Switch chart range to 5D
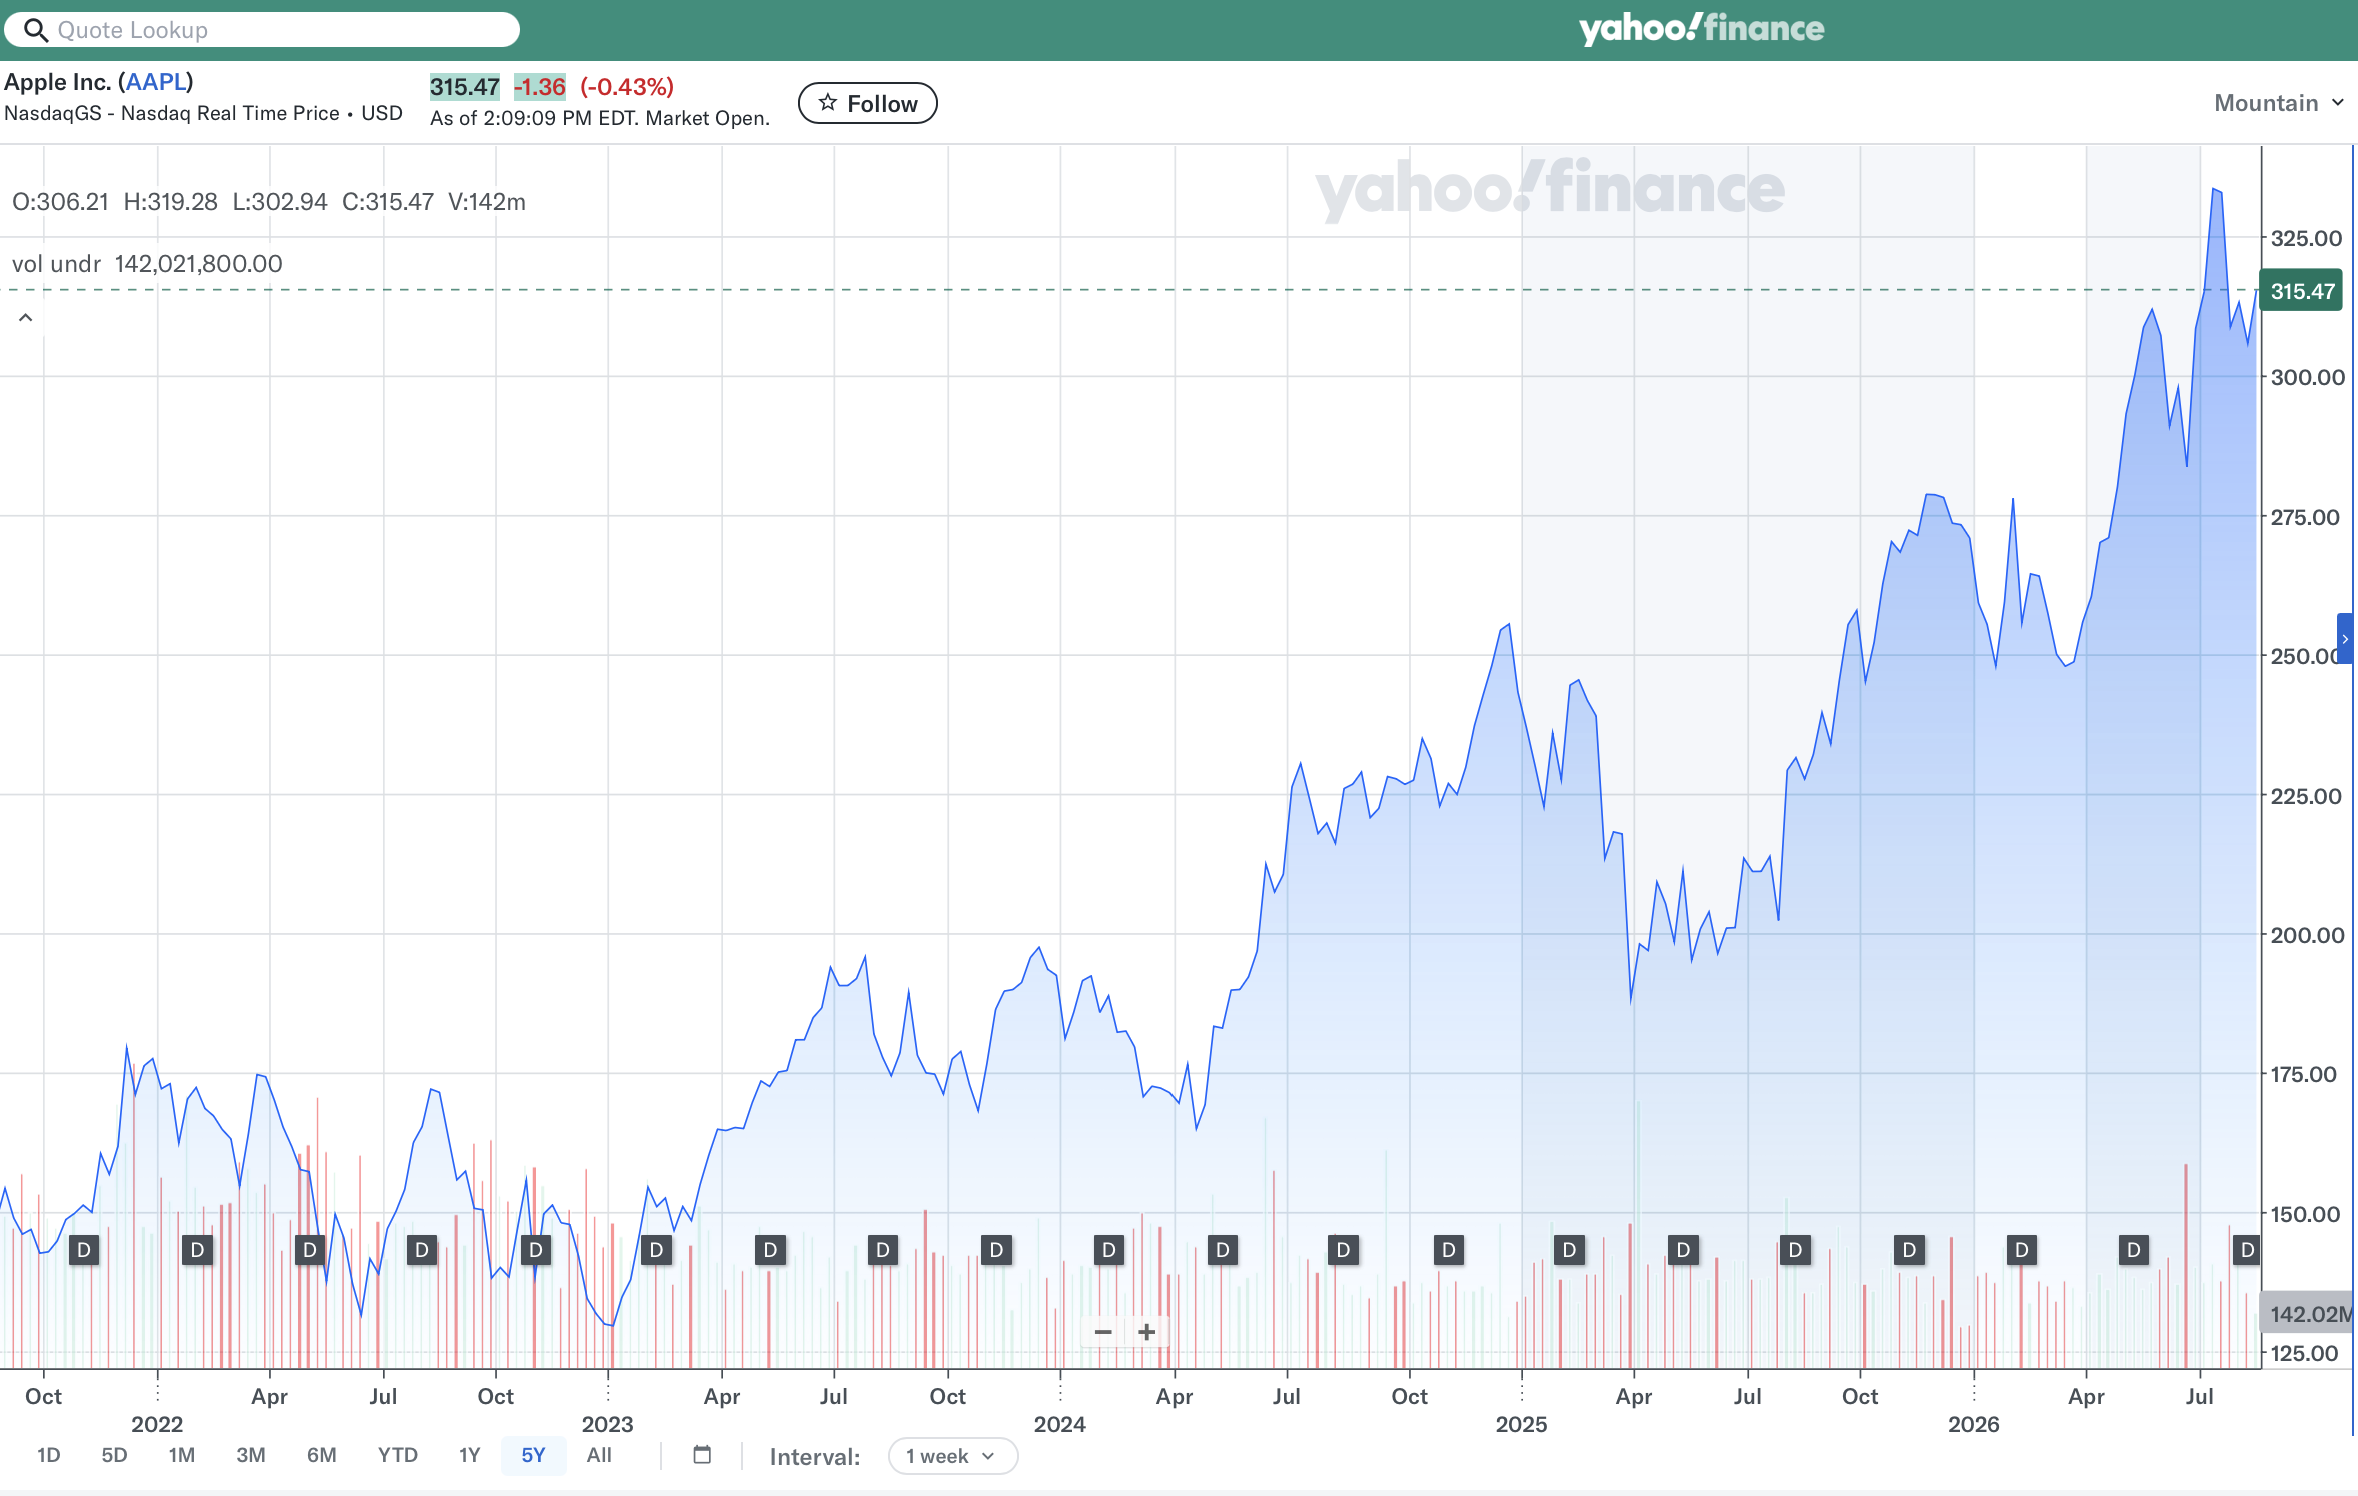 [x=115, y=1455]
